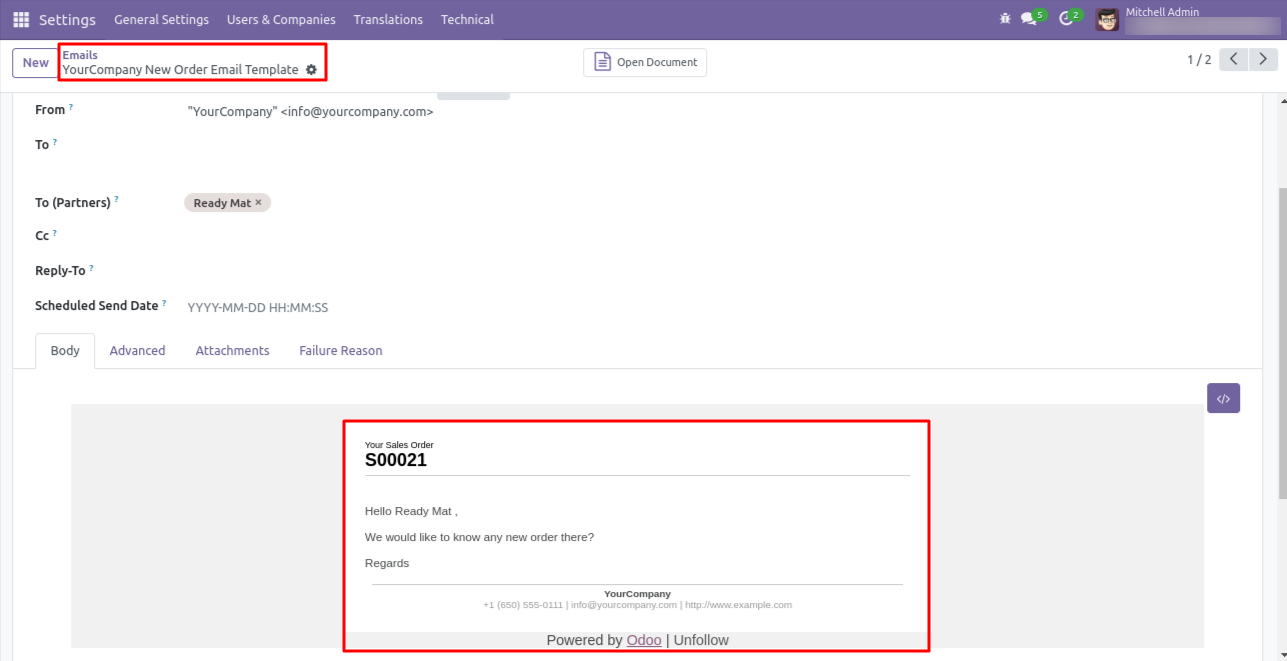The image size is (1287, 661).
Task: Click record pager 1 / 2
Action: [1199, 60]
